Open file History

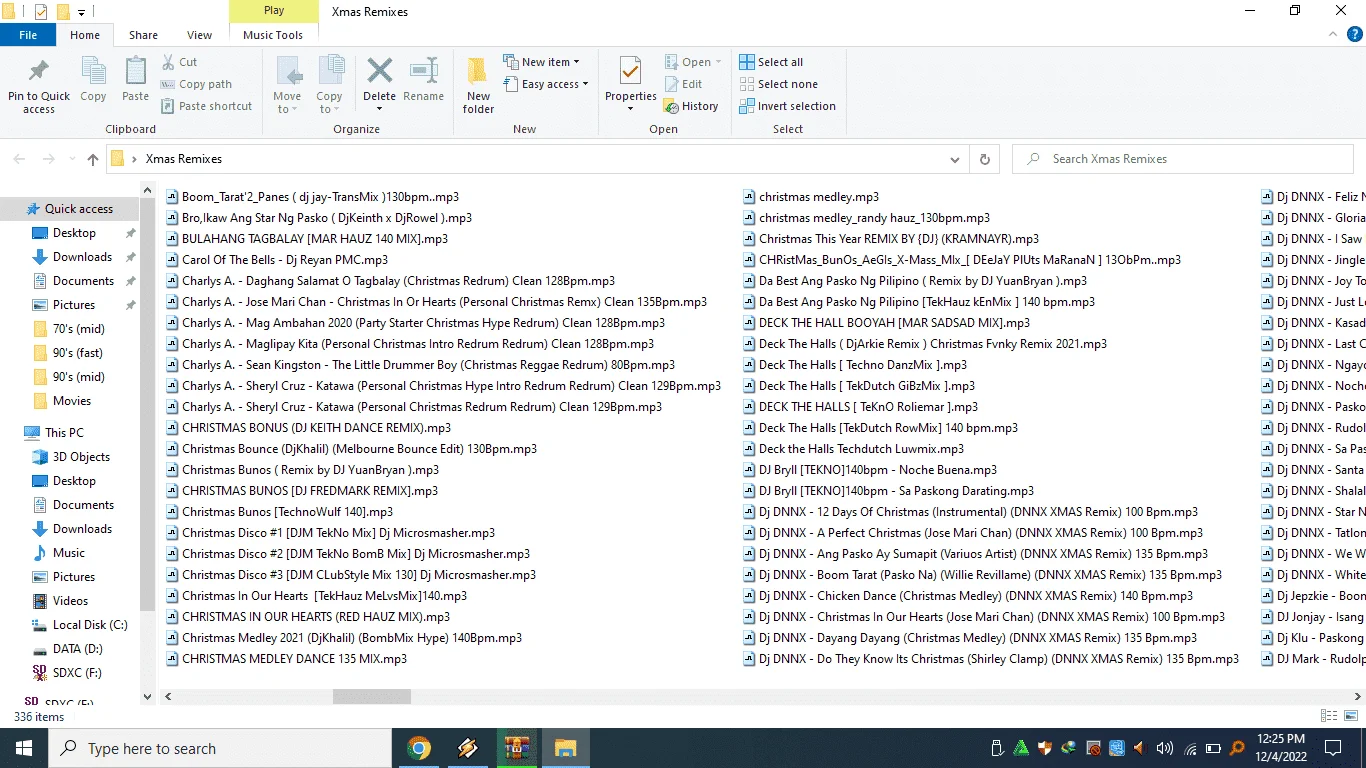pyautogui.click(x=691, y=106)
